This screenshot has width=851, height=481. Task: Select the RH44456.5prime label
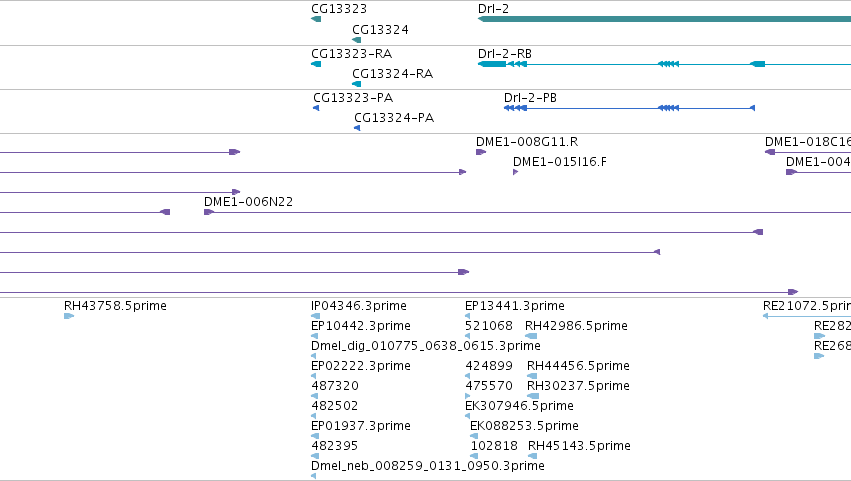pos(578,366)
